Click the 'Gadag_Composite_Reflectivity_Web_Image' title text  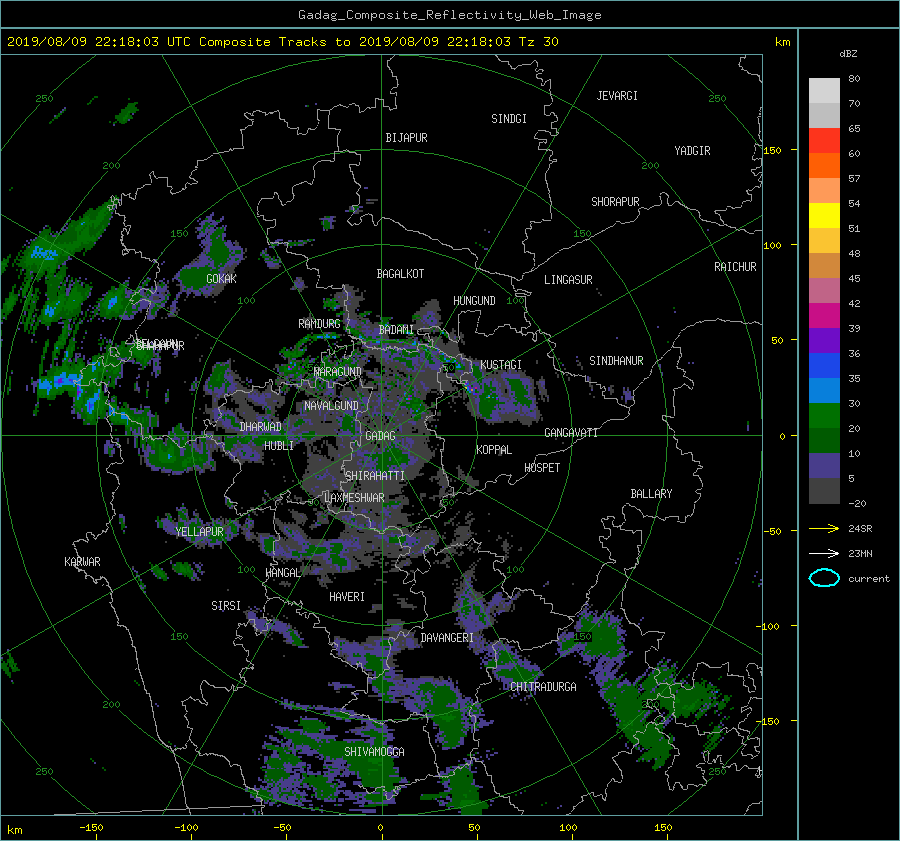[449, 15]
